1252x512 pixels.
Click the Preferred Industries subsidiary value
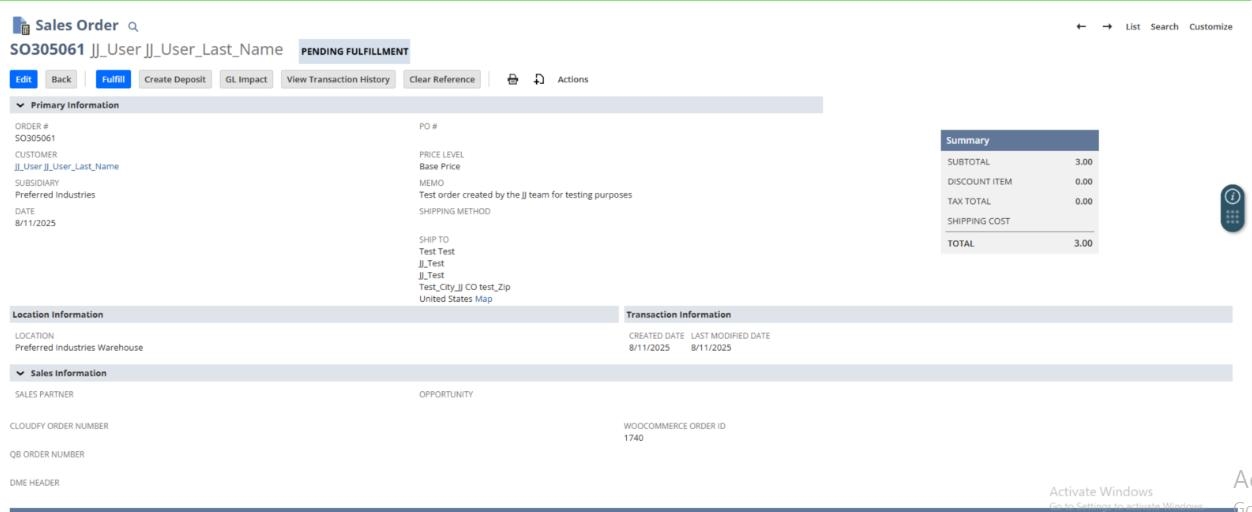55,195
